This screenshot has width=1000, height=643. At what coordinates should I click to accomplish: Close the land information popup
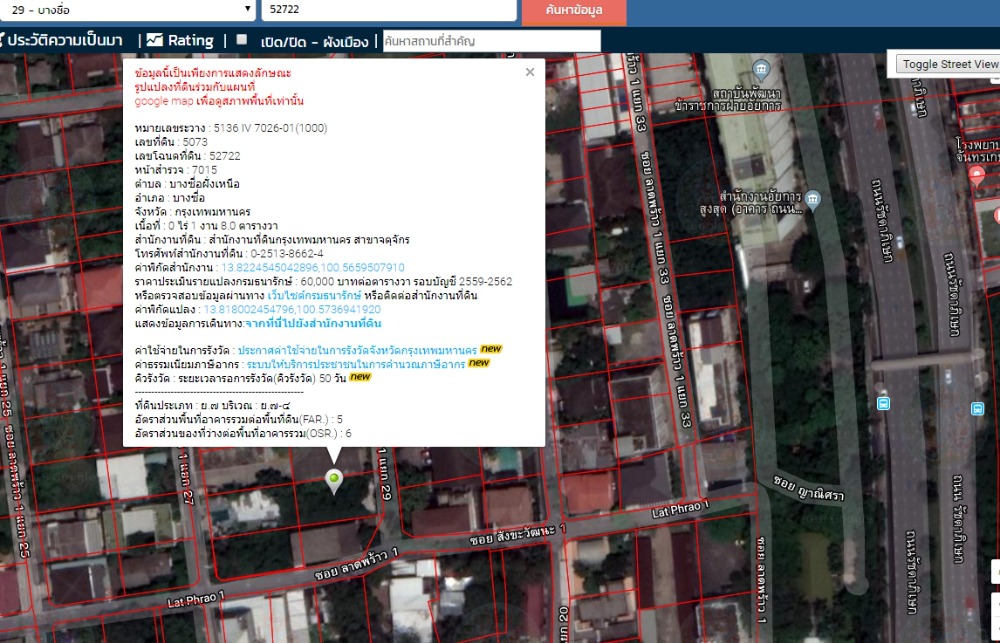coord(530,72)
